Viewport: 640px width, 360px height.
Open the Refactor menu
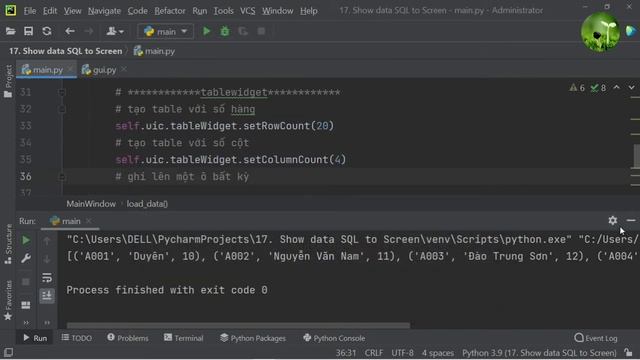[x=170, y=11]
